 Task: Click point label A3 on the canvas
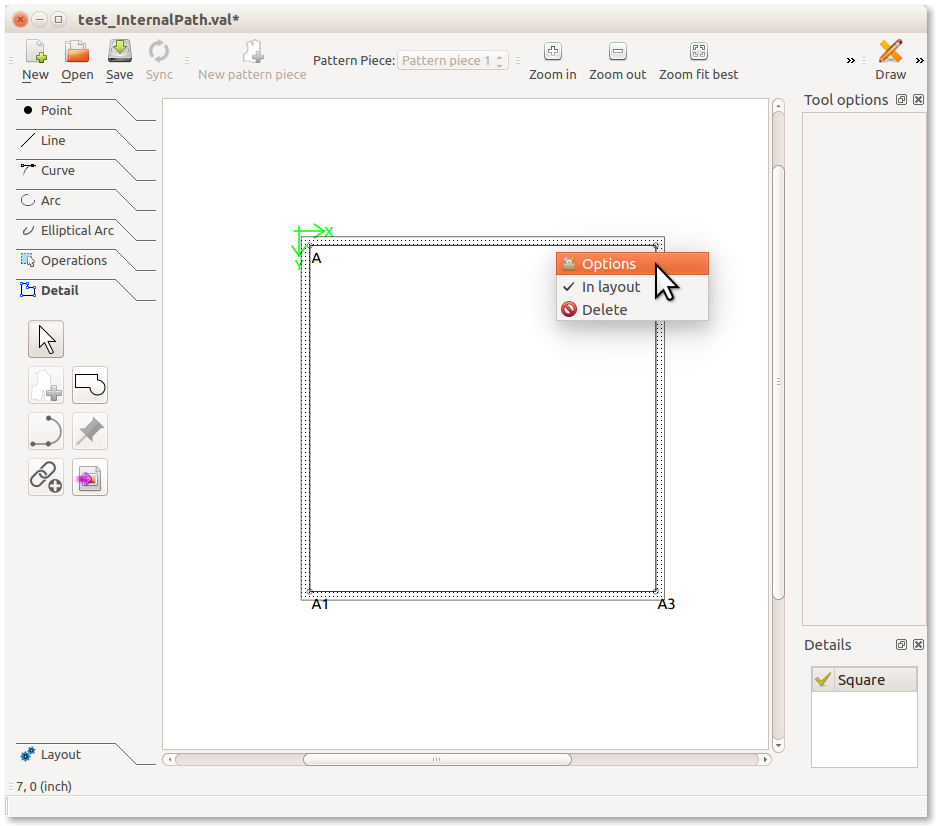pyautogui.click(x=666, y=604)
